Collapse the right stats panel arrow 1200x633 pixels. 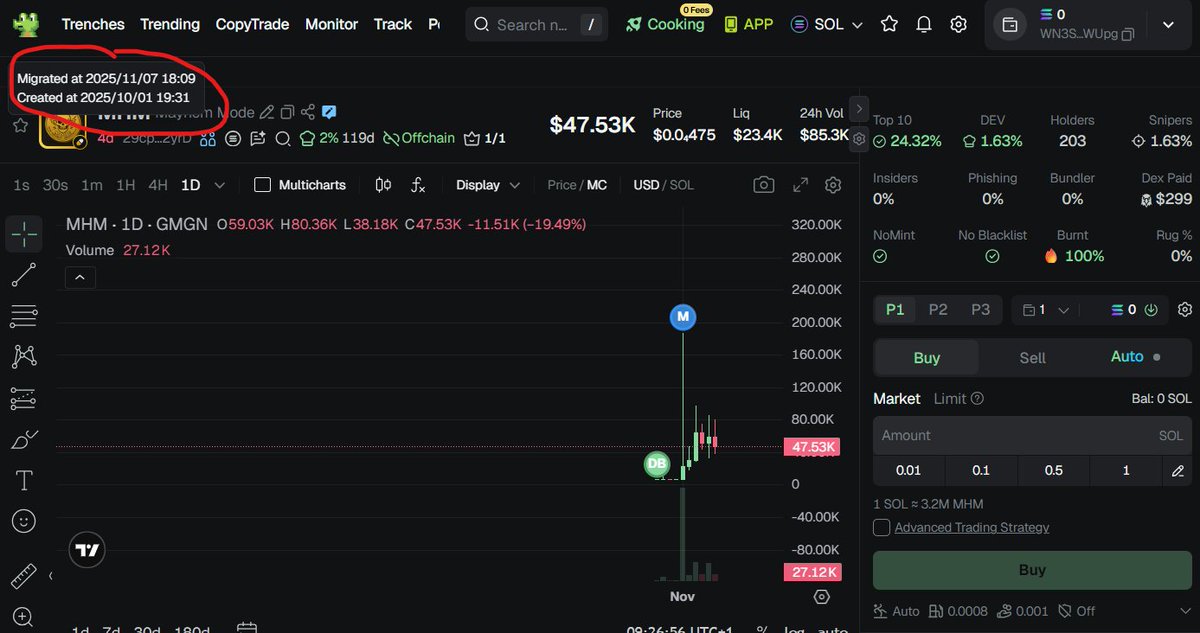point(859,108)
